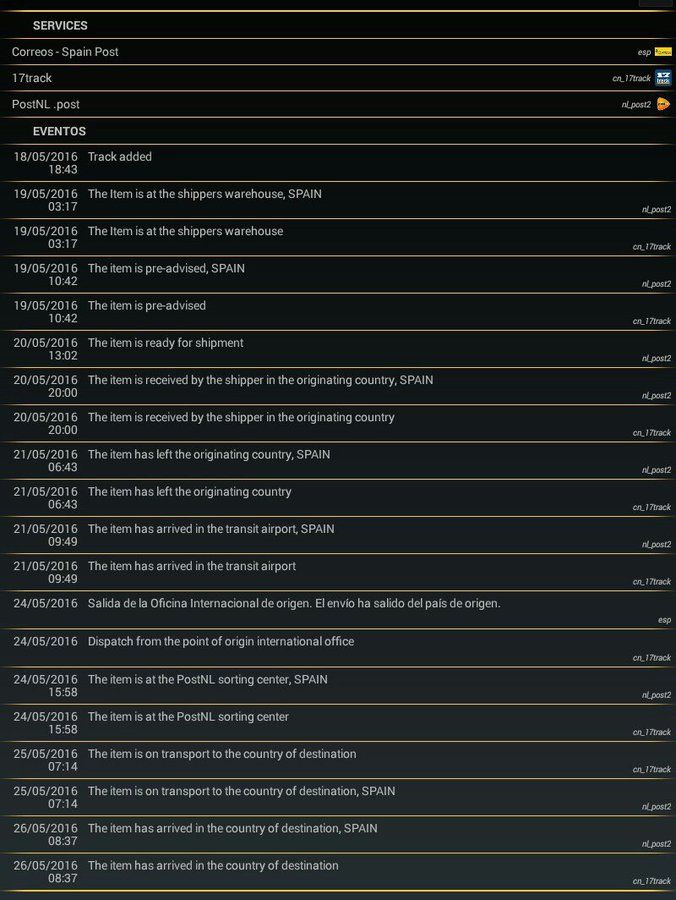Select 'The Item is at the shippers warehouse, SPAIN' event
The image size is (676, 900).
[x=338, y=200]
